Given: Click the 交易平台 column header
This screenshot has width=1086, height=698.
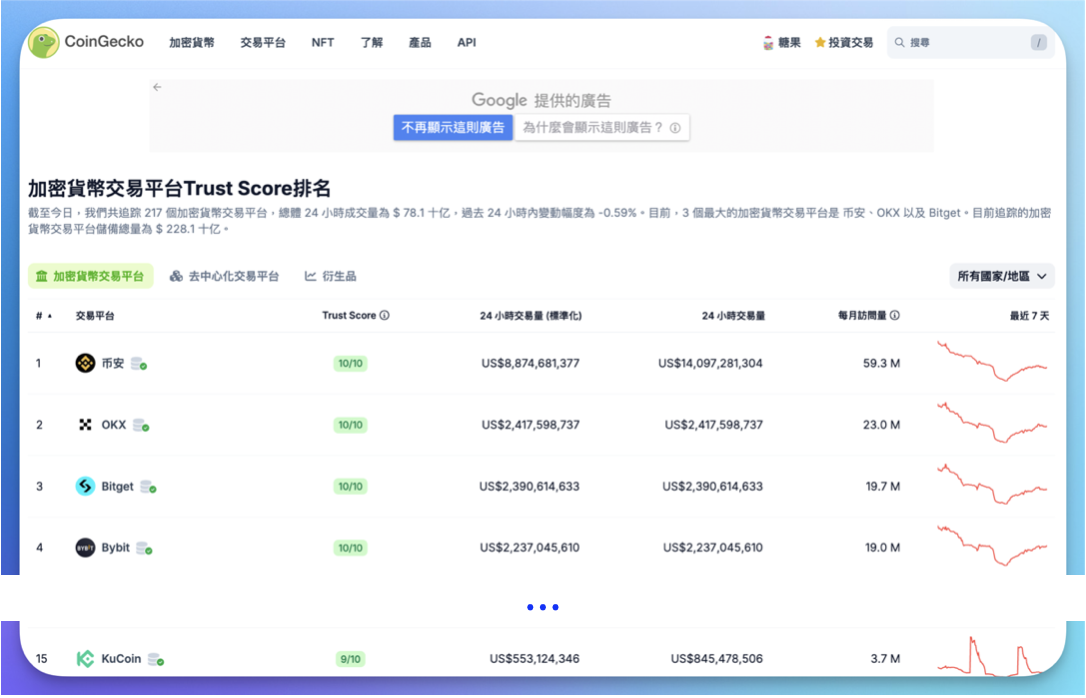Looking at the screenshot, I should click(x=95, y=316).
